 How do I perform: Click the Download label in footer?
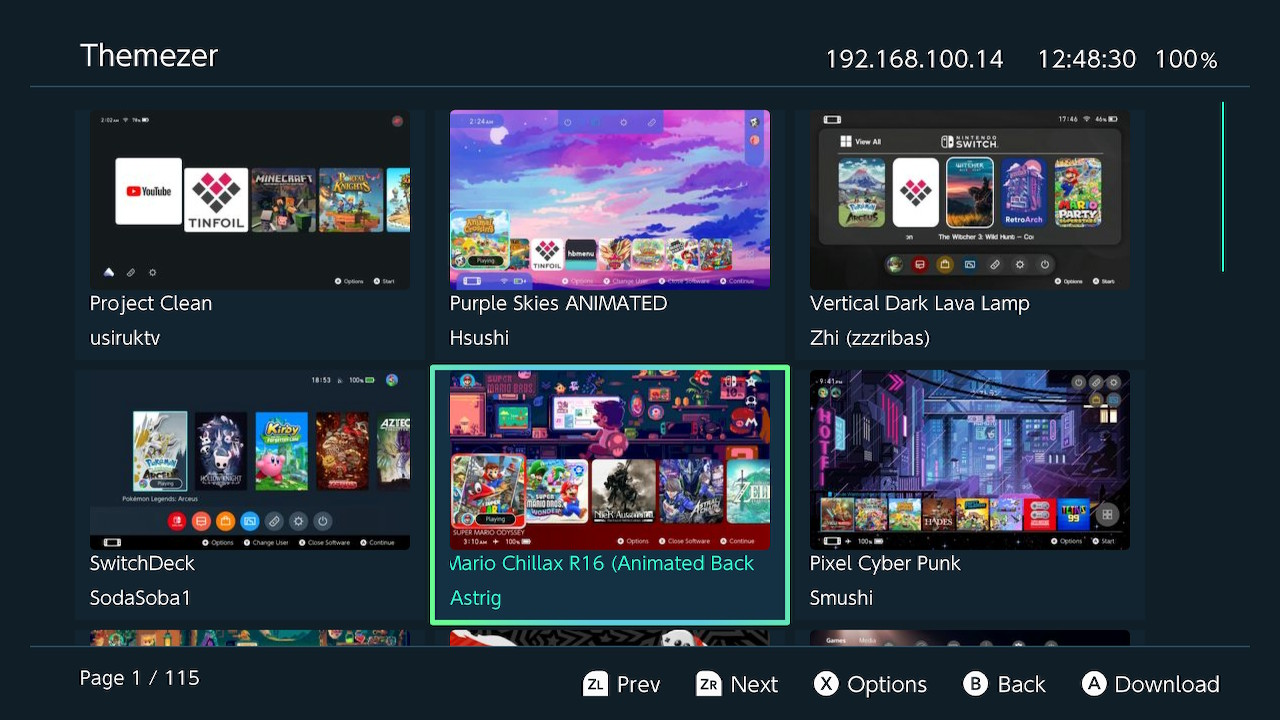(x=1166, y=684)
